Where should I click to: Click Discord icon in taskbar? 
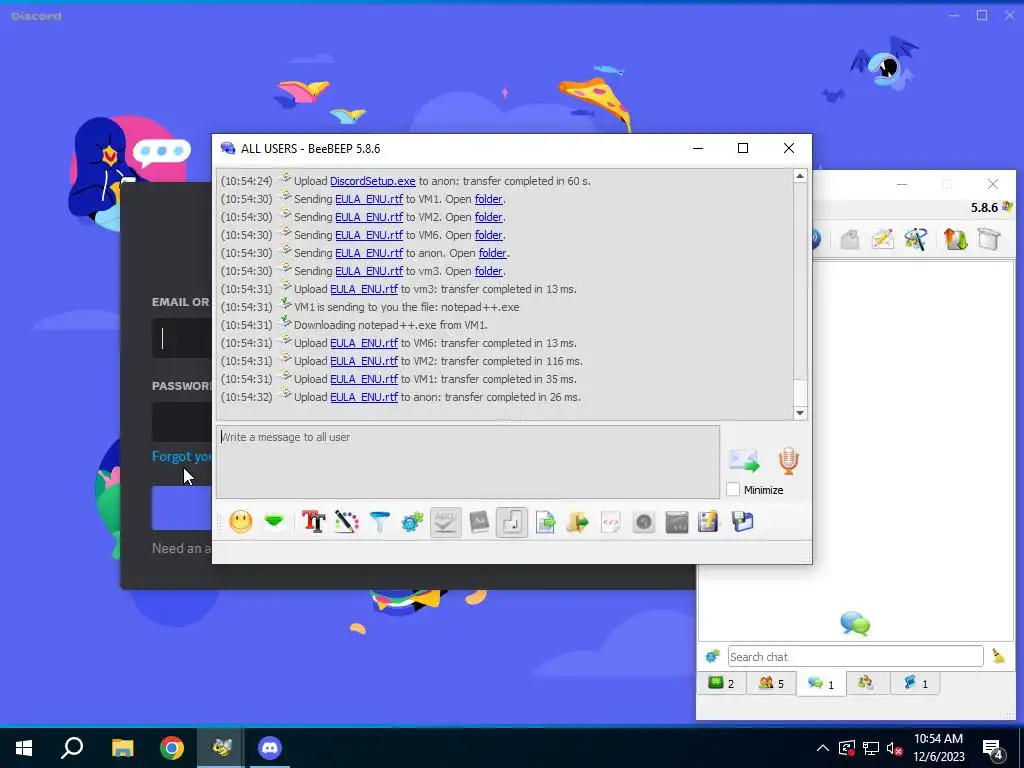[x=269, y=748]
